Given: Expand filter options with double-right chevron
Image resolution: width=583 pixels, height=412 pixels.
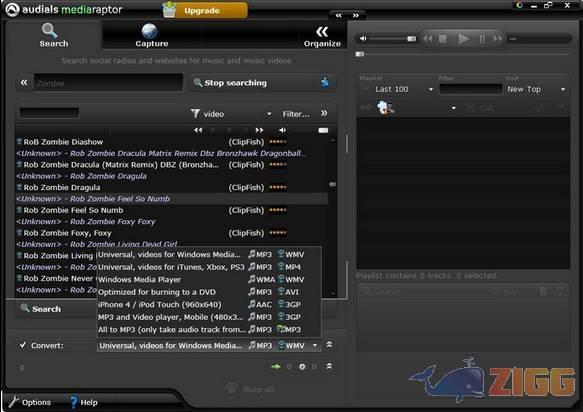Looking at the screenshot, I should pos(324,113).
